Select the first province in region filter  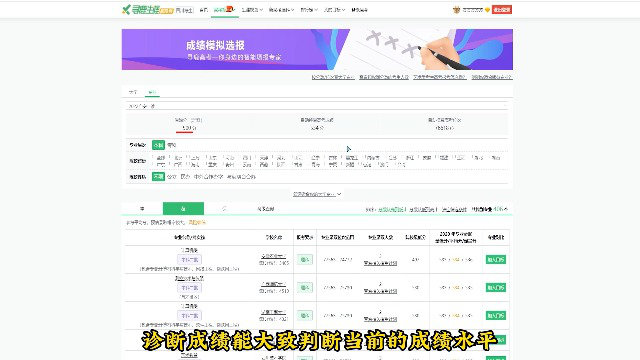tap(161, 158)
